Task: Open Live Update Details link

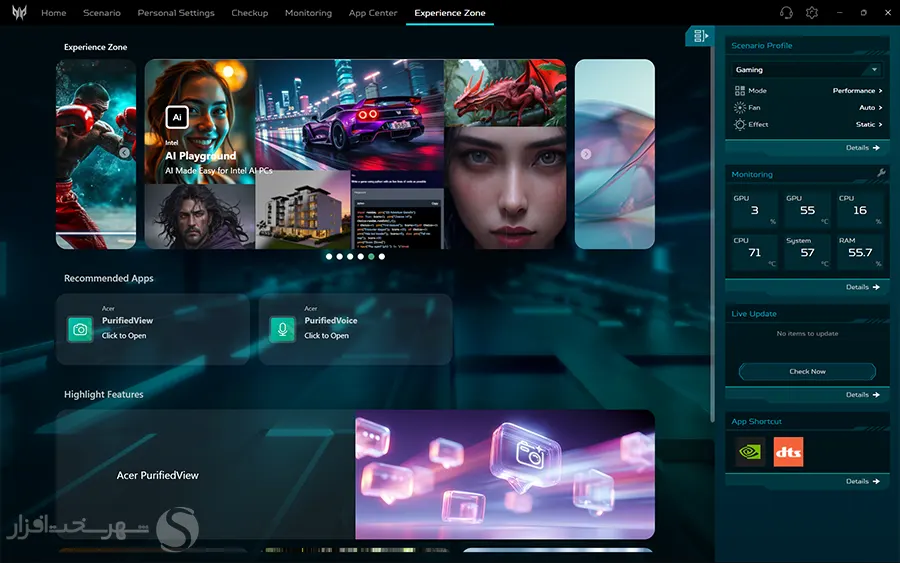Action: tap(863, 395)
